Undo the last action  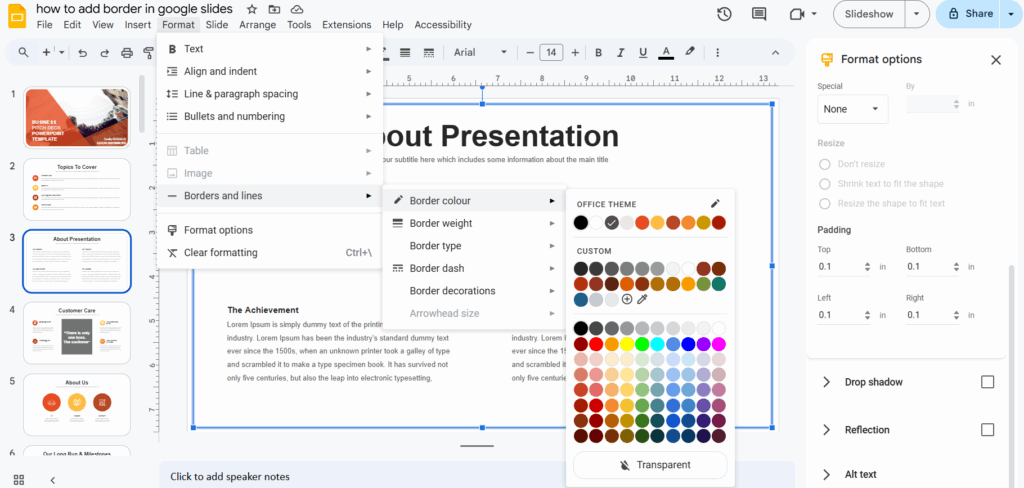point(82,52)
